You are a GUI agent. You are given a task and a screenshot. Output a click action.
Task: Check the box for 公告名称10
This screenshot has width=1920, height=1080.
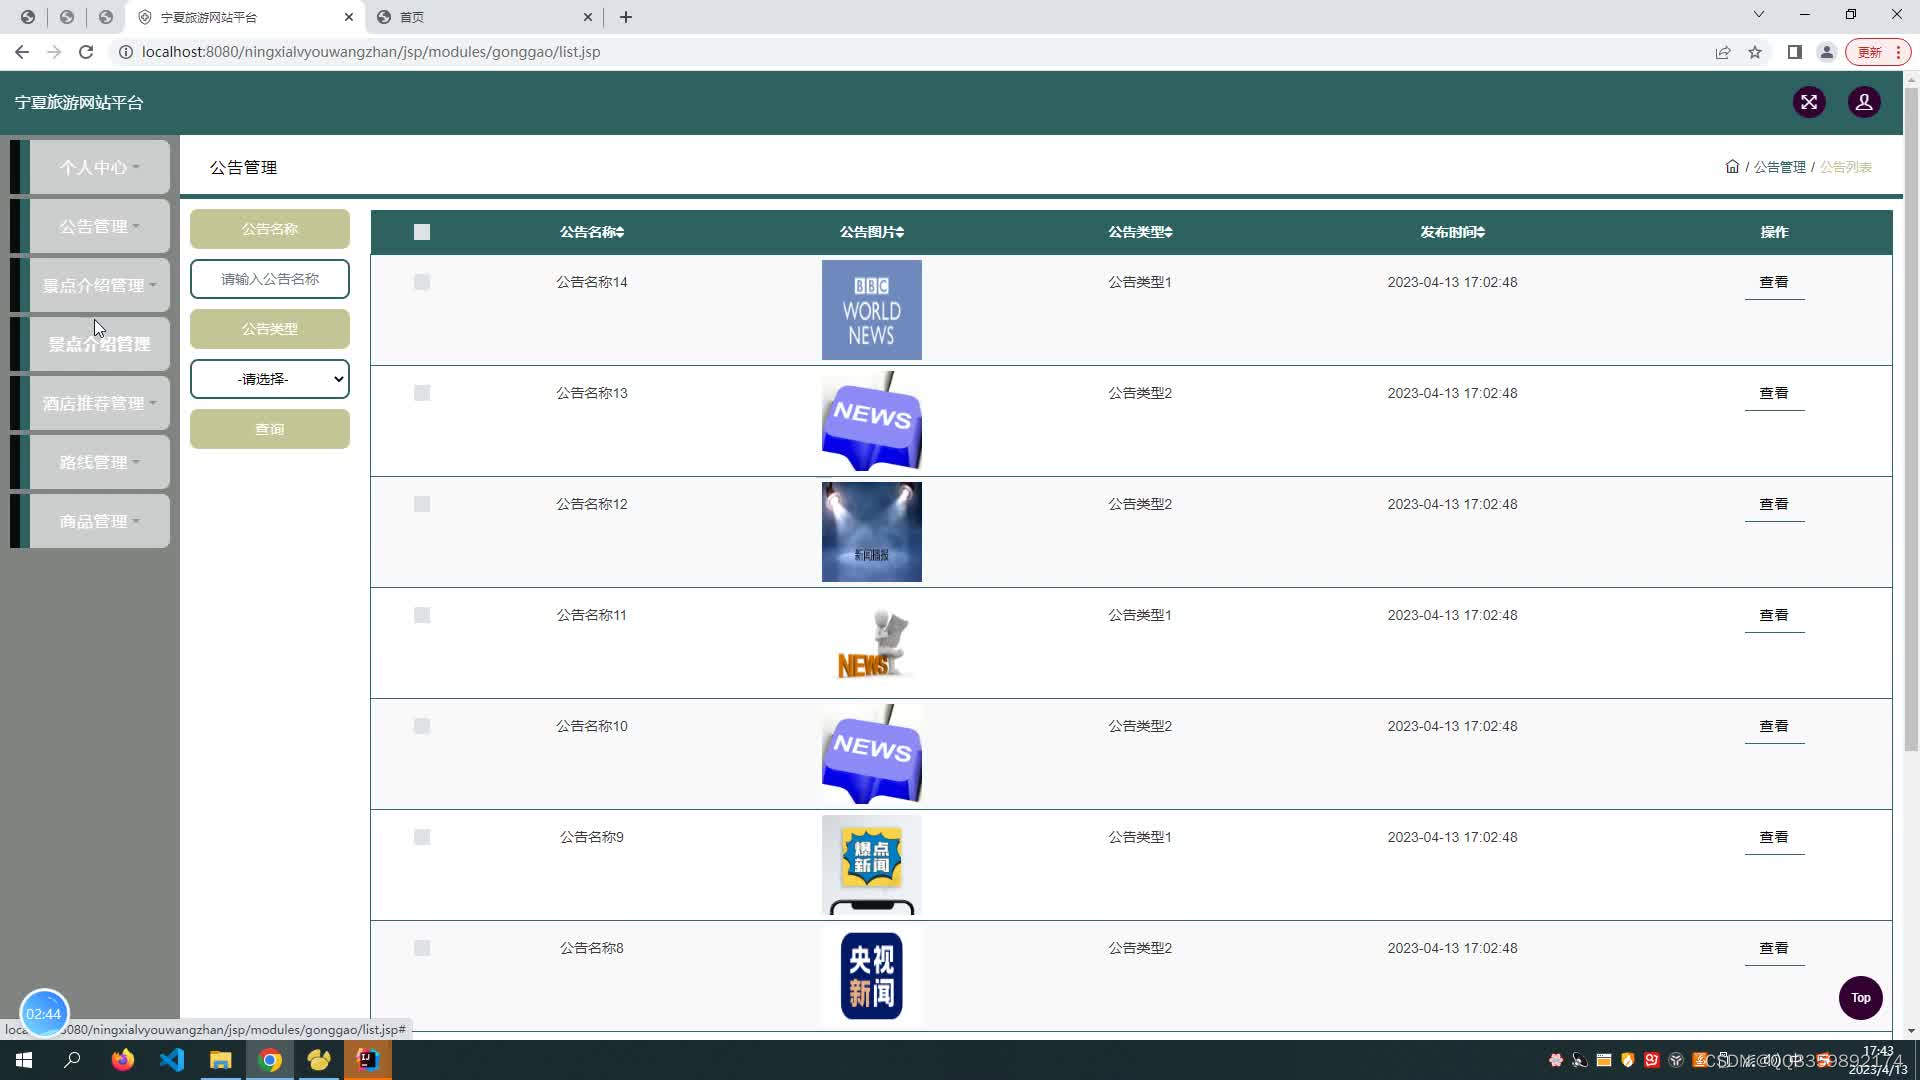(422, 727)
